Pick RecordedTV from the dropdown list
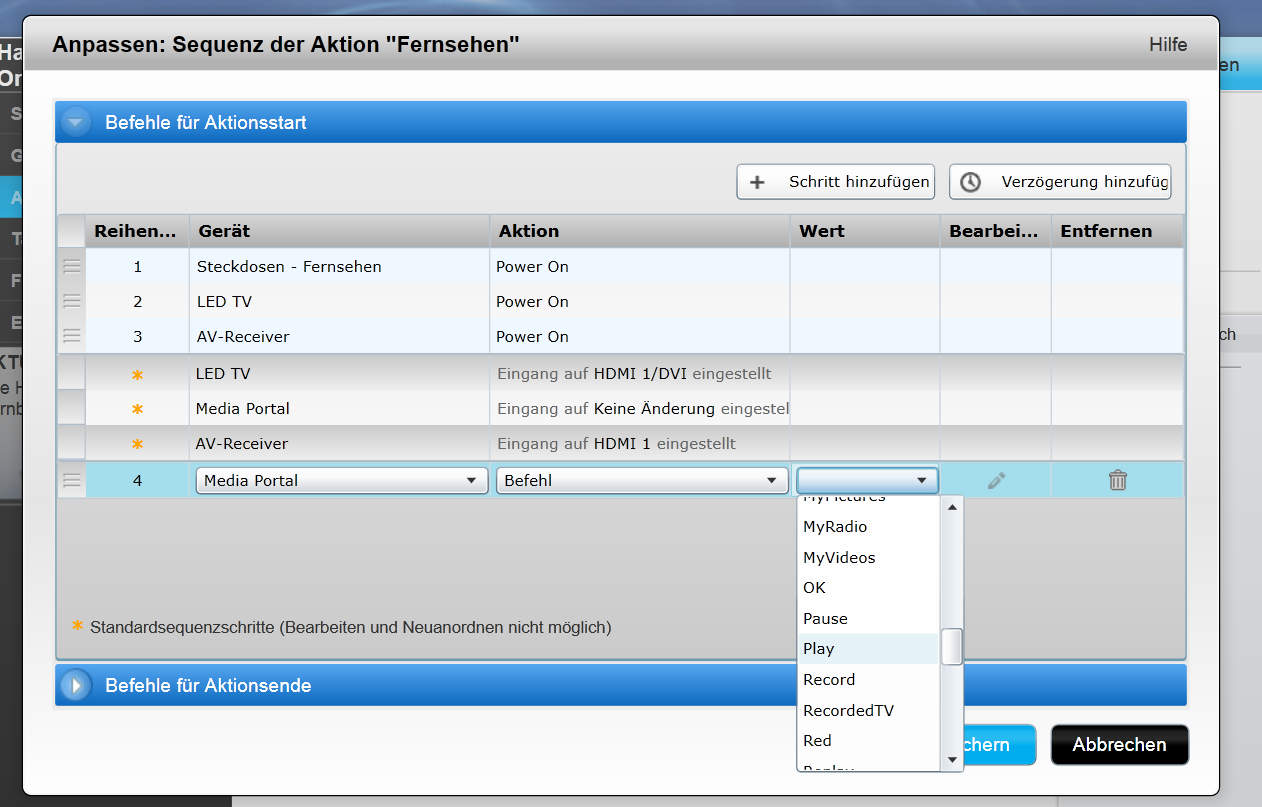 point(848,711)
